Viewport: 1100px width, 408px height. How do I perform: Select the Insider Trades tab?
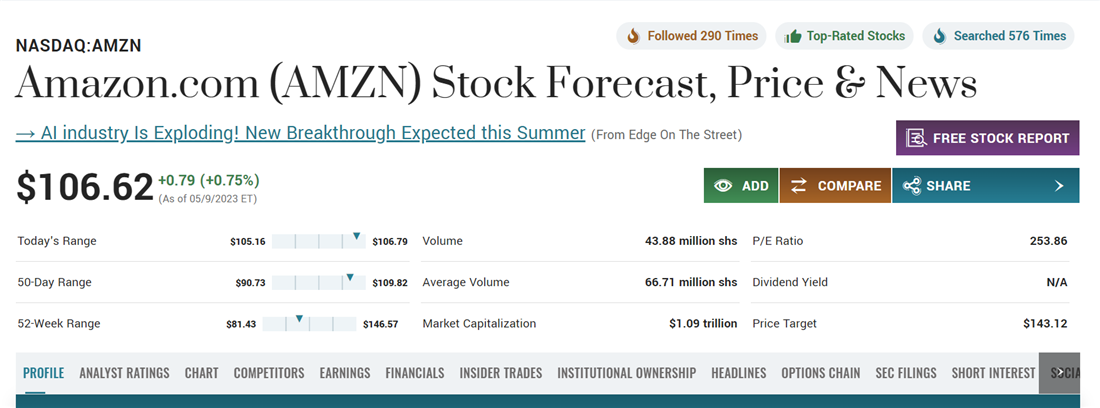click(x=500, y=373)
